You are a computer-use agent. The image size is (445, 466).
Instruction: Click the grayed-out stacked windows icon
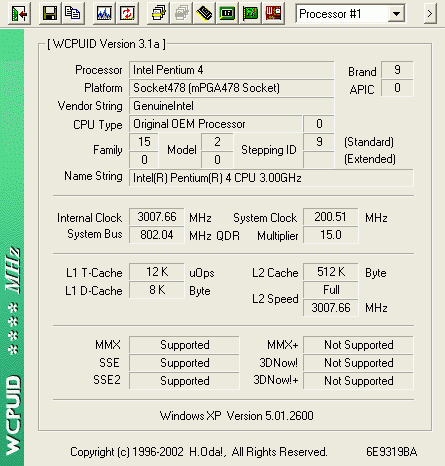(181, 14)
